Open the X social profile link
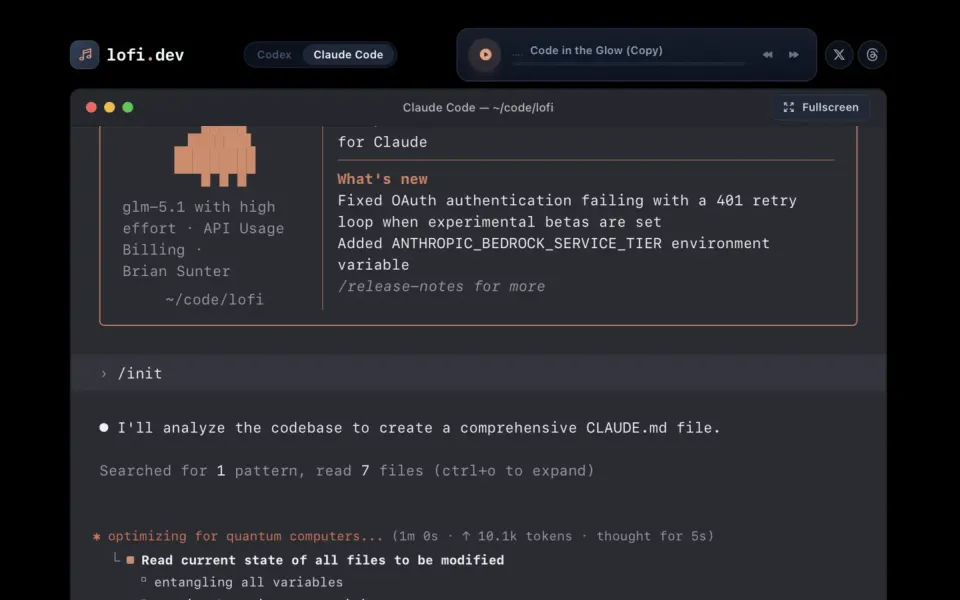This screenshot has width=960, height=600. 839,54
